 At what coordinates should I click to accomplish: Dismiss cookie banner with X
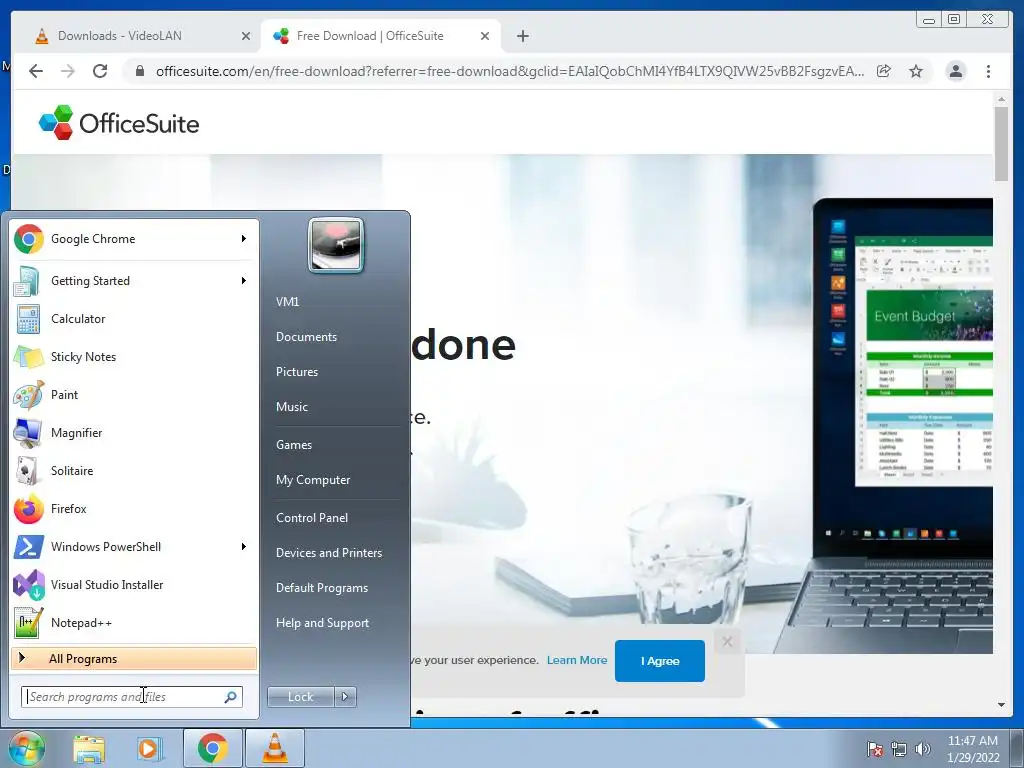(728, 642)
